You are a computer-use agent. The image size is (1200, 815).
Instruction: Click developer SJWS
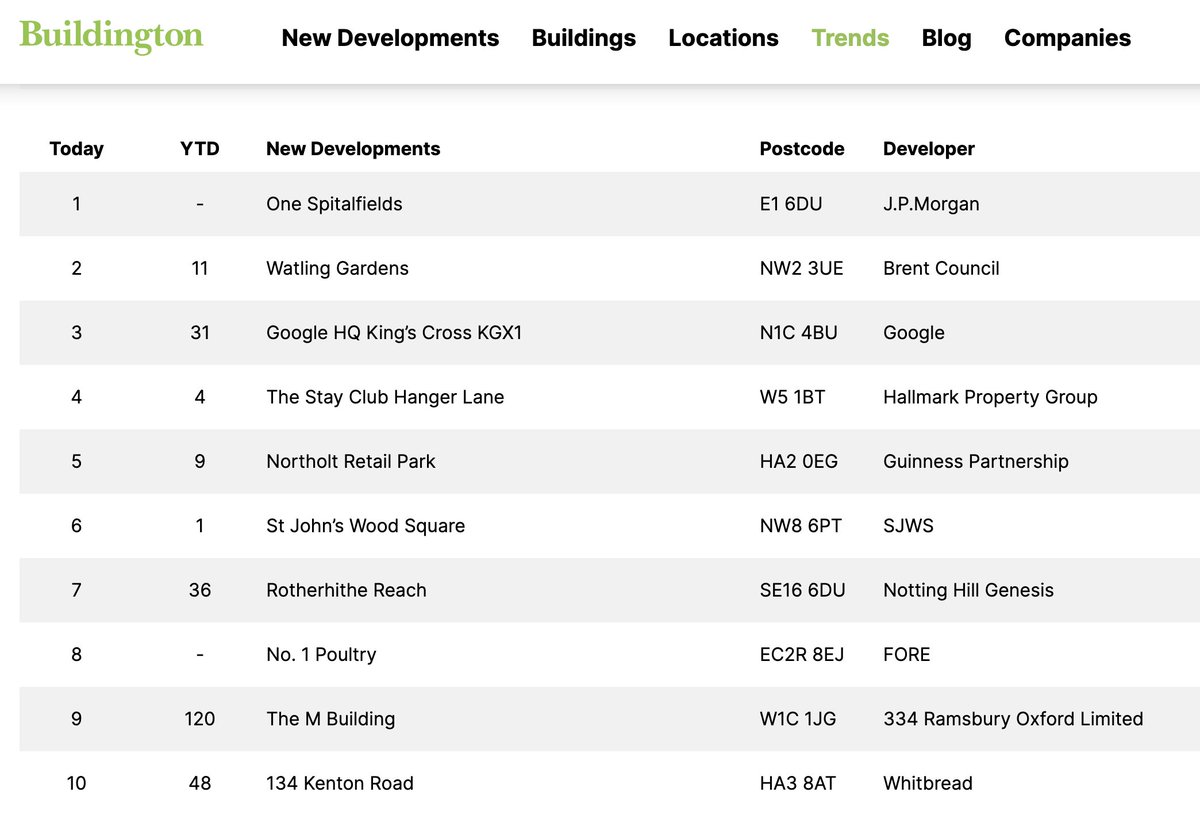coord(908,526)
